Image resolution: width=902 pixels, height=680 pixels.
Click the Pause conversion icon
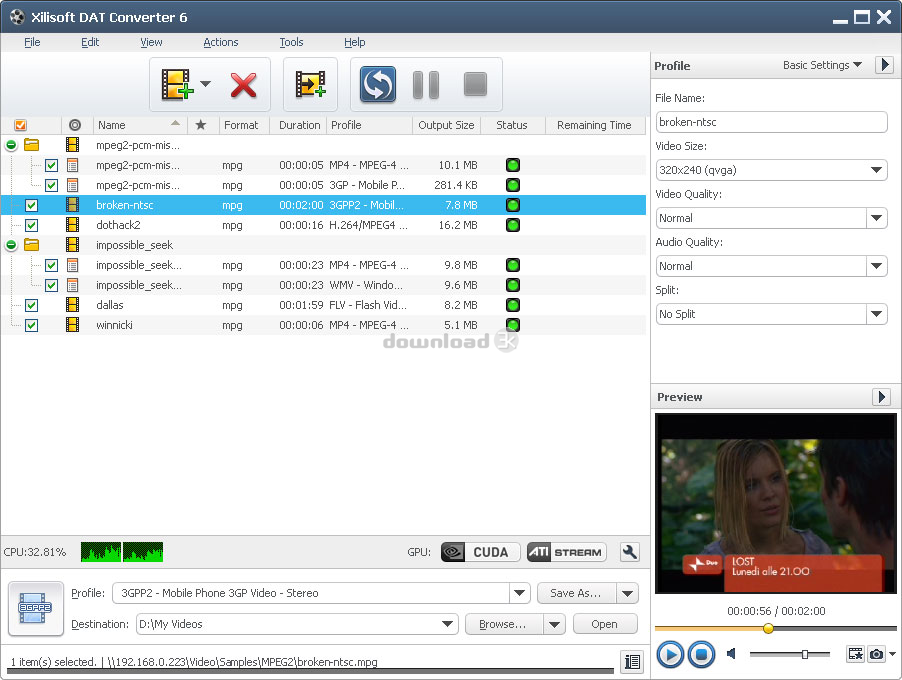pyautogui.click(x=426, y=85)
